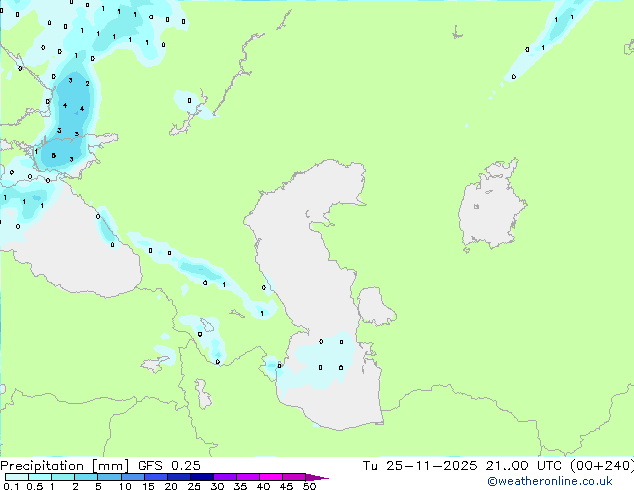Click the "21..00 UTC" time text

524,466
